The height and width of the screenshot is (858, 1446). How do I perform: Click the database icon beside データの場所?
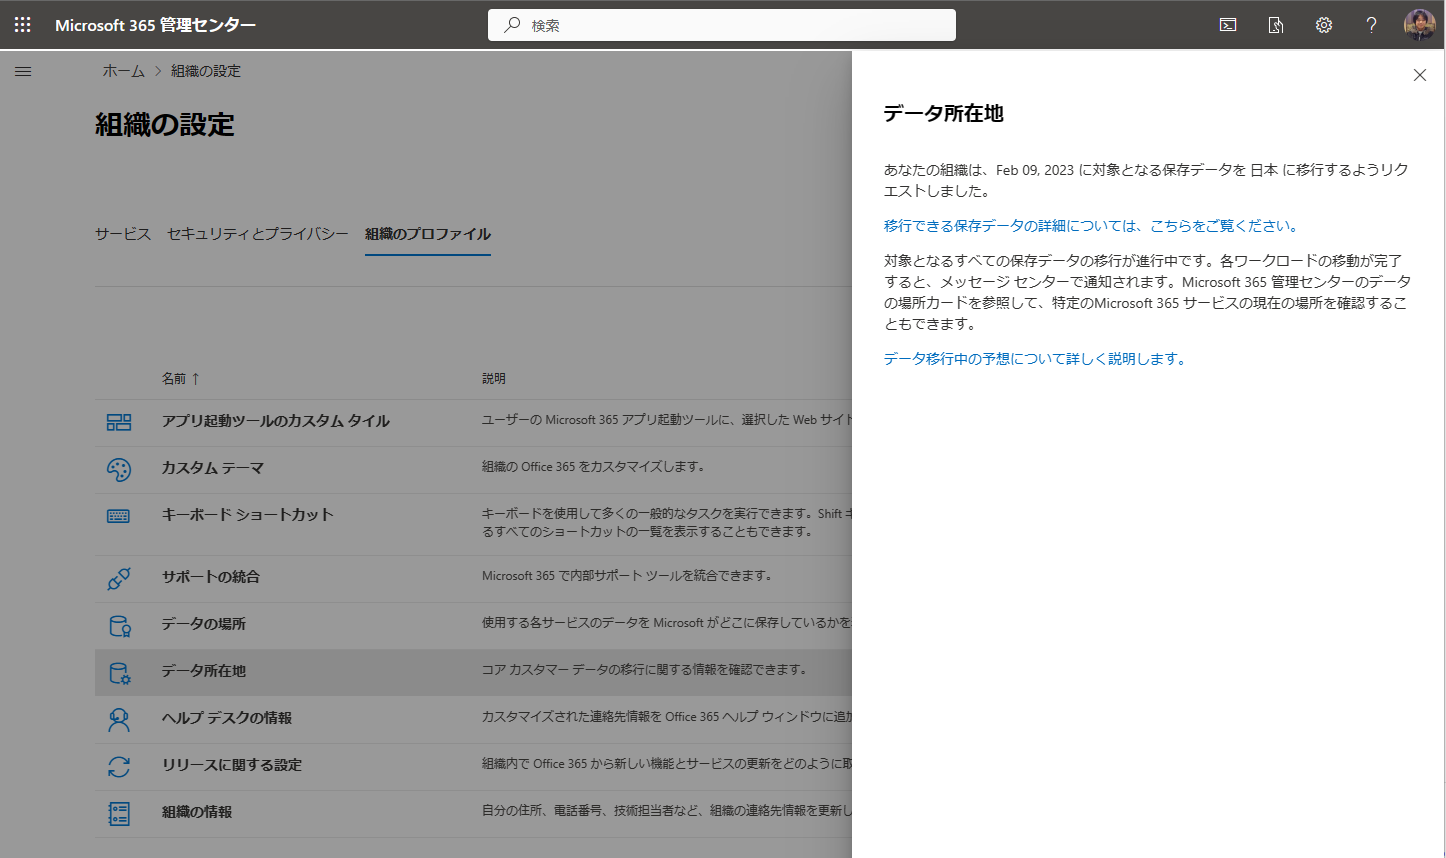pos(119,624)
